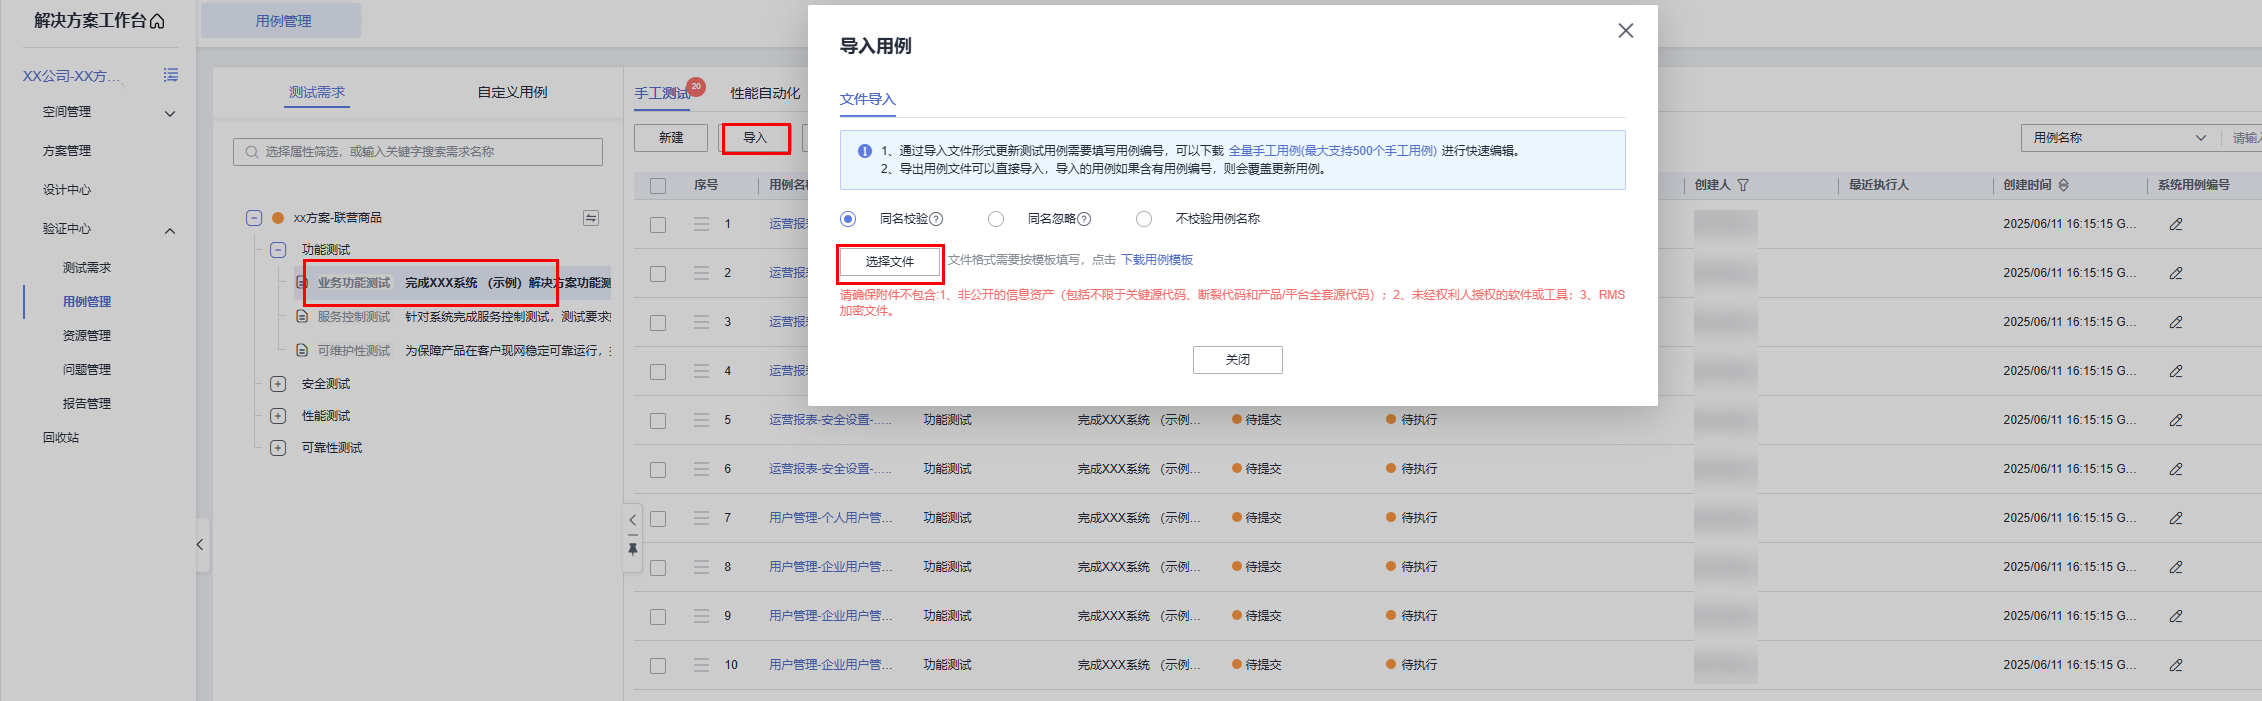Click edit pencil icon in row 1
The width and height of the screenshot is (2262, 701).
2176,224
